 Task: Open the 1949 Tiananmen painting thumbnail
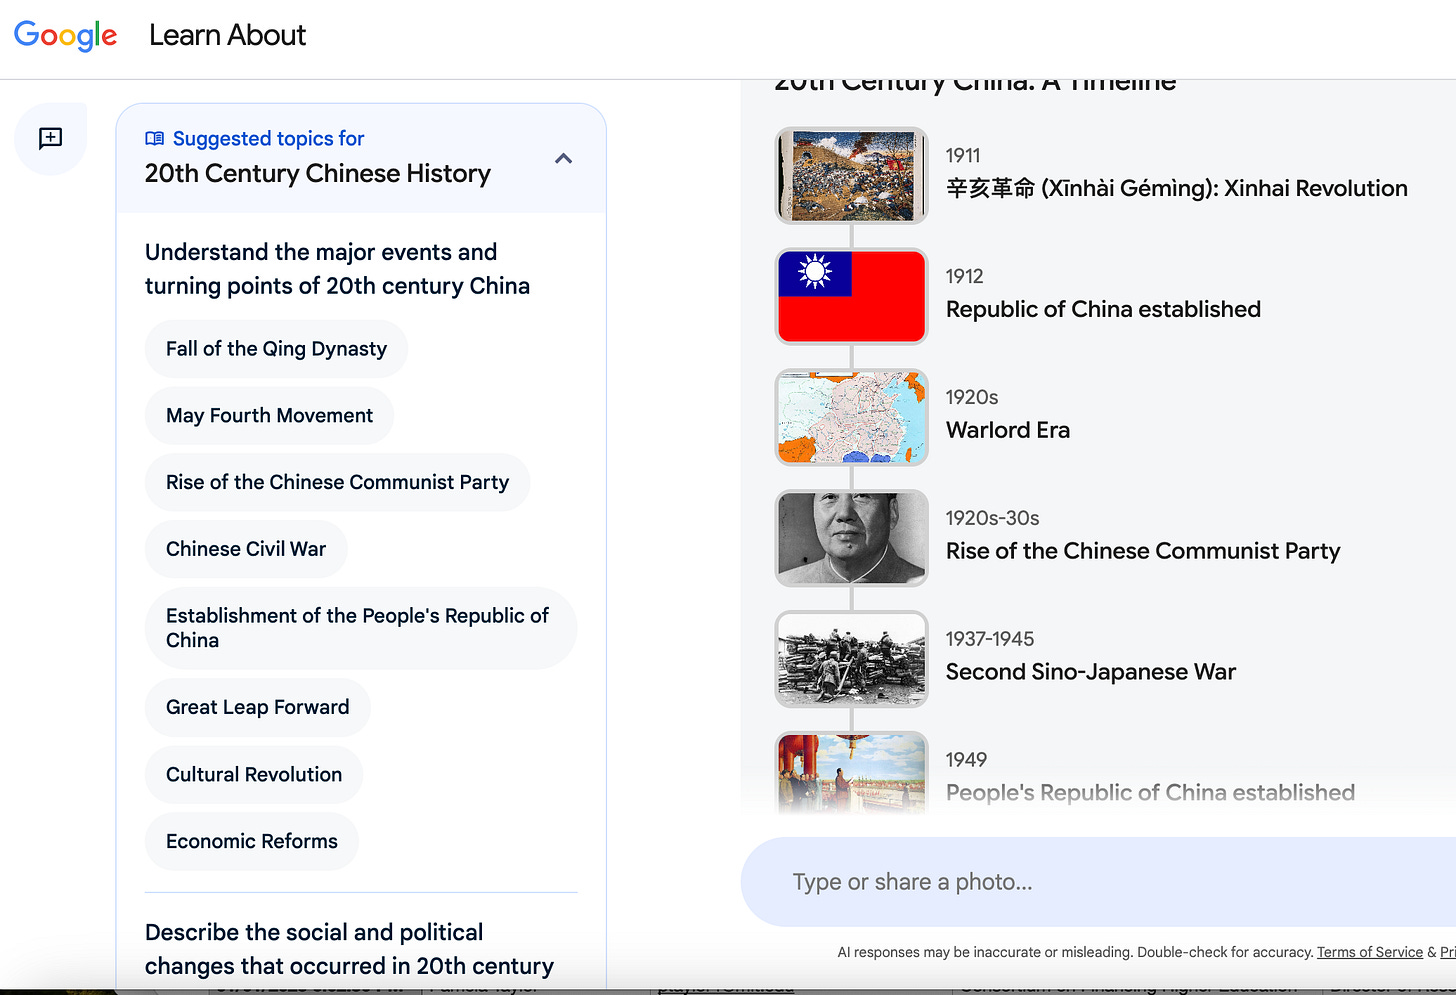tap(852, 772)
